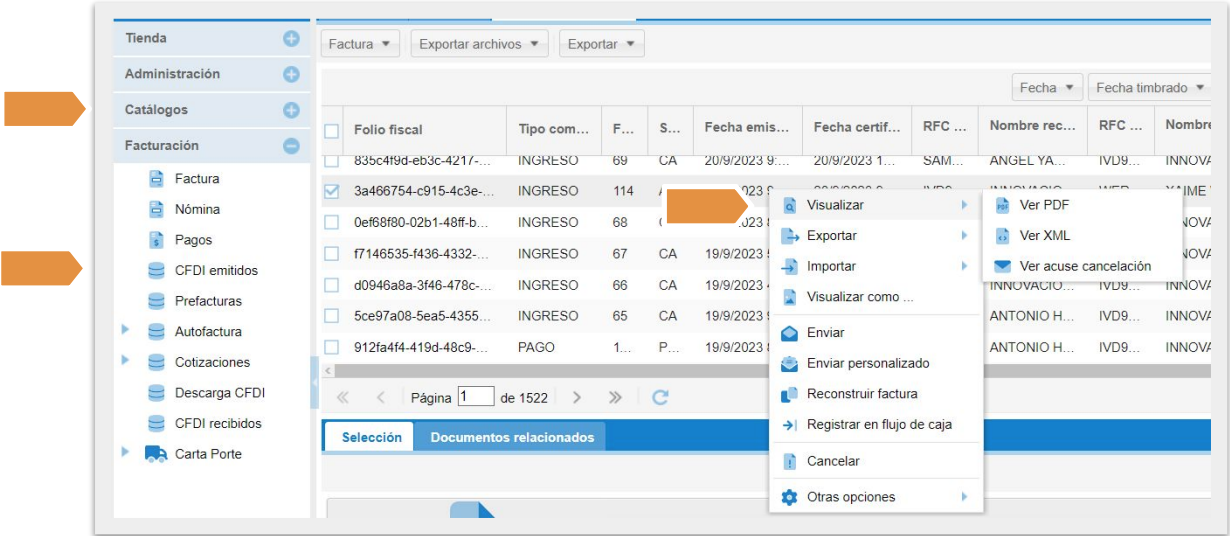Click the Enviar envelope icon
The image size is (1230, 536).
(x=789, y=333)
